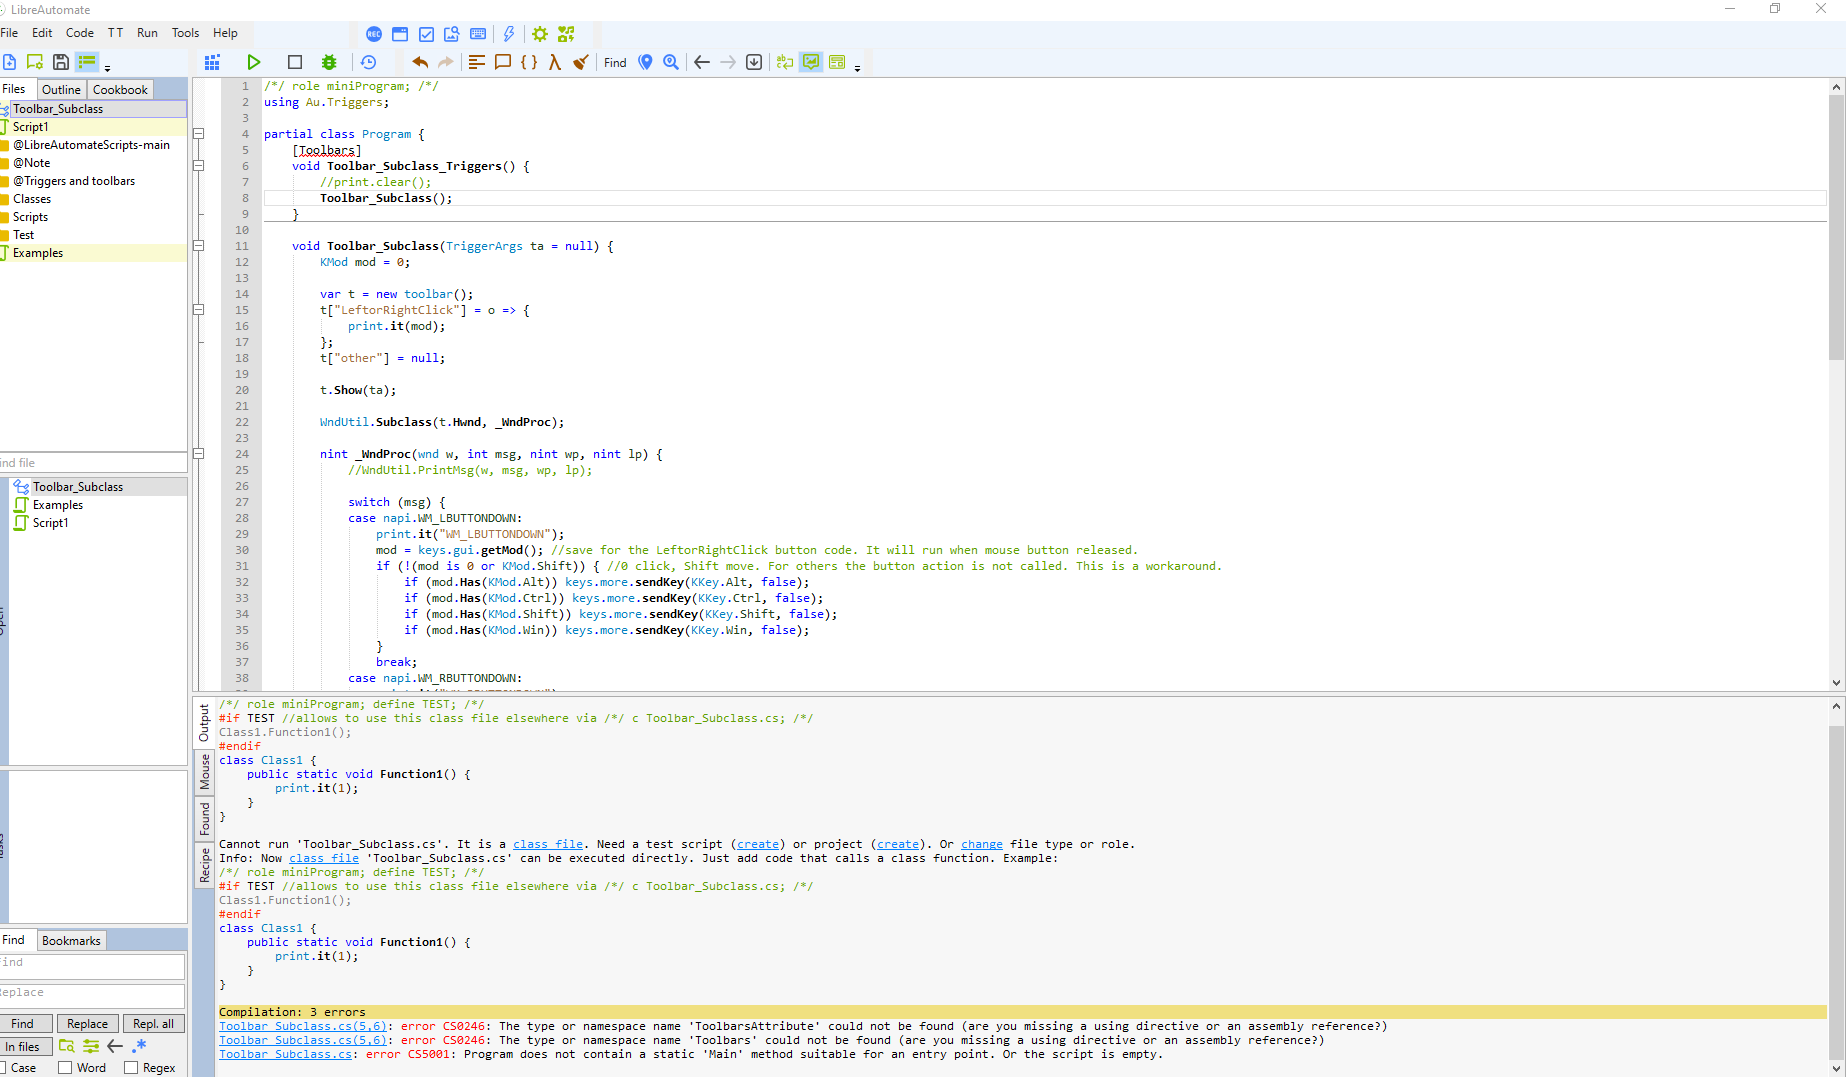Click the 'change' link in output
The image size is (1846, 1077).
(x=982, y=844)
